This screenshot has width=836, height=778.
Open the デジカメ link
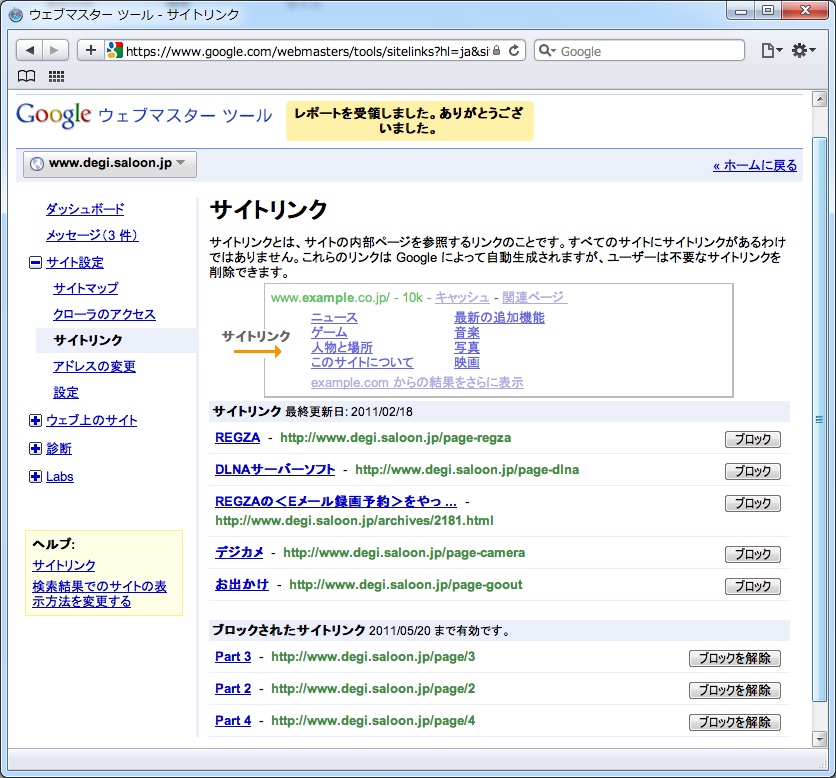pyautogui.click(x=239, y=552)
